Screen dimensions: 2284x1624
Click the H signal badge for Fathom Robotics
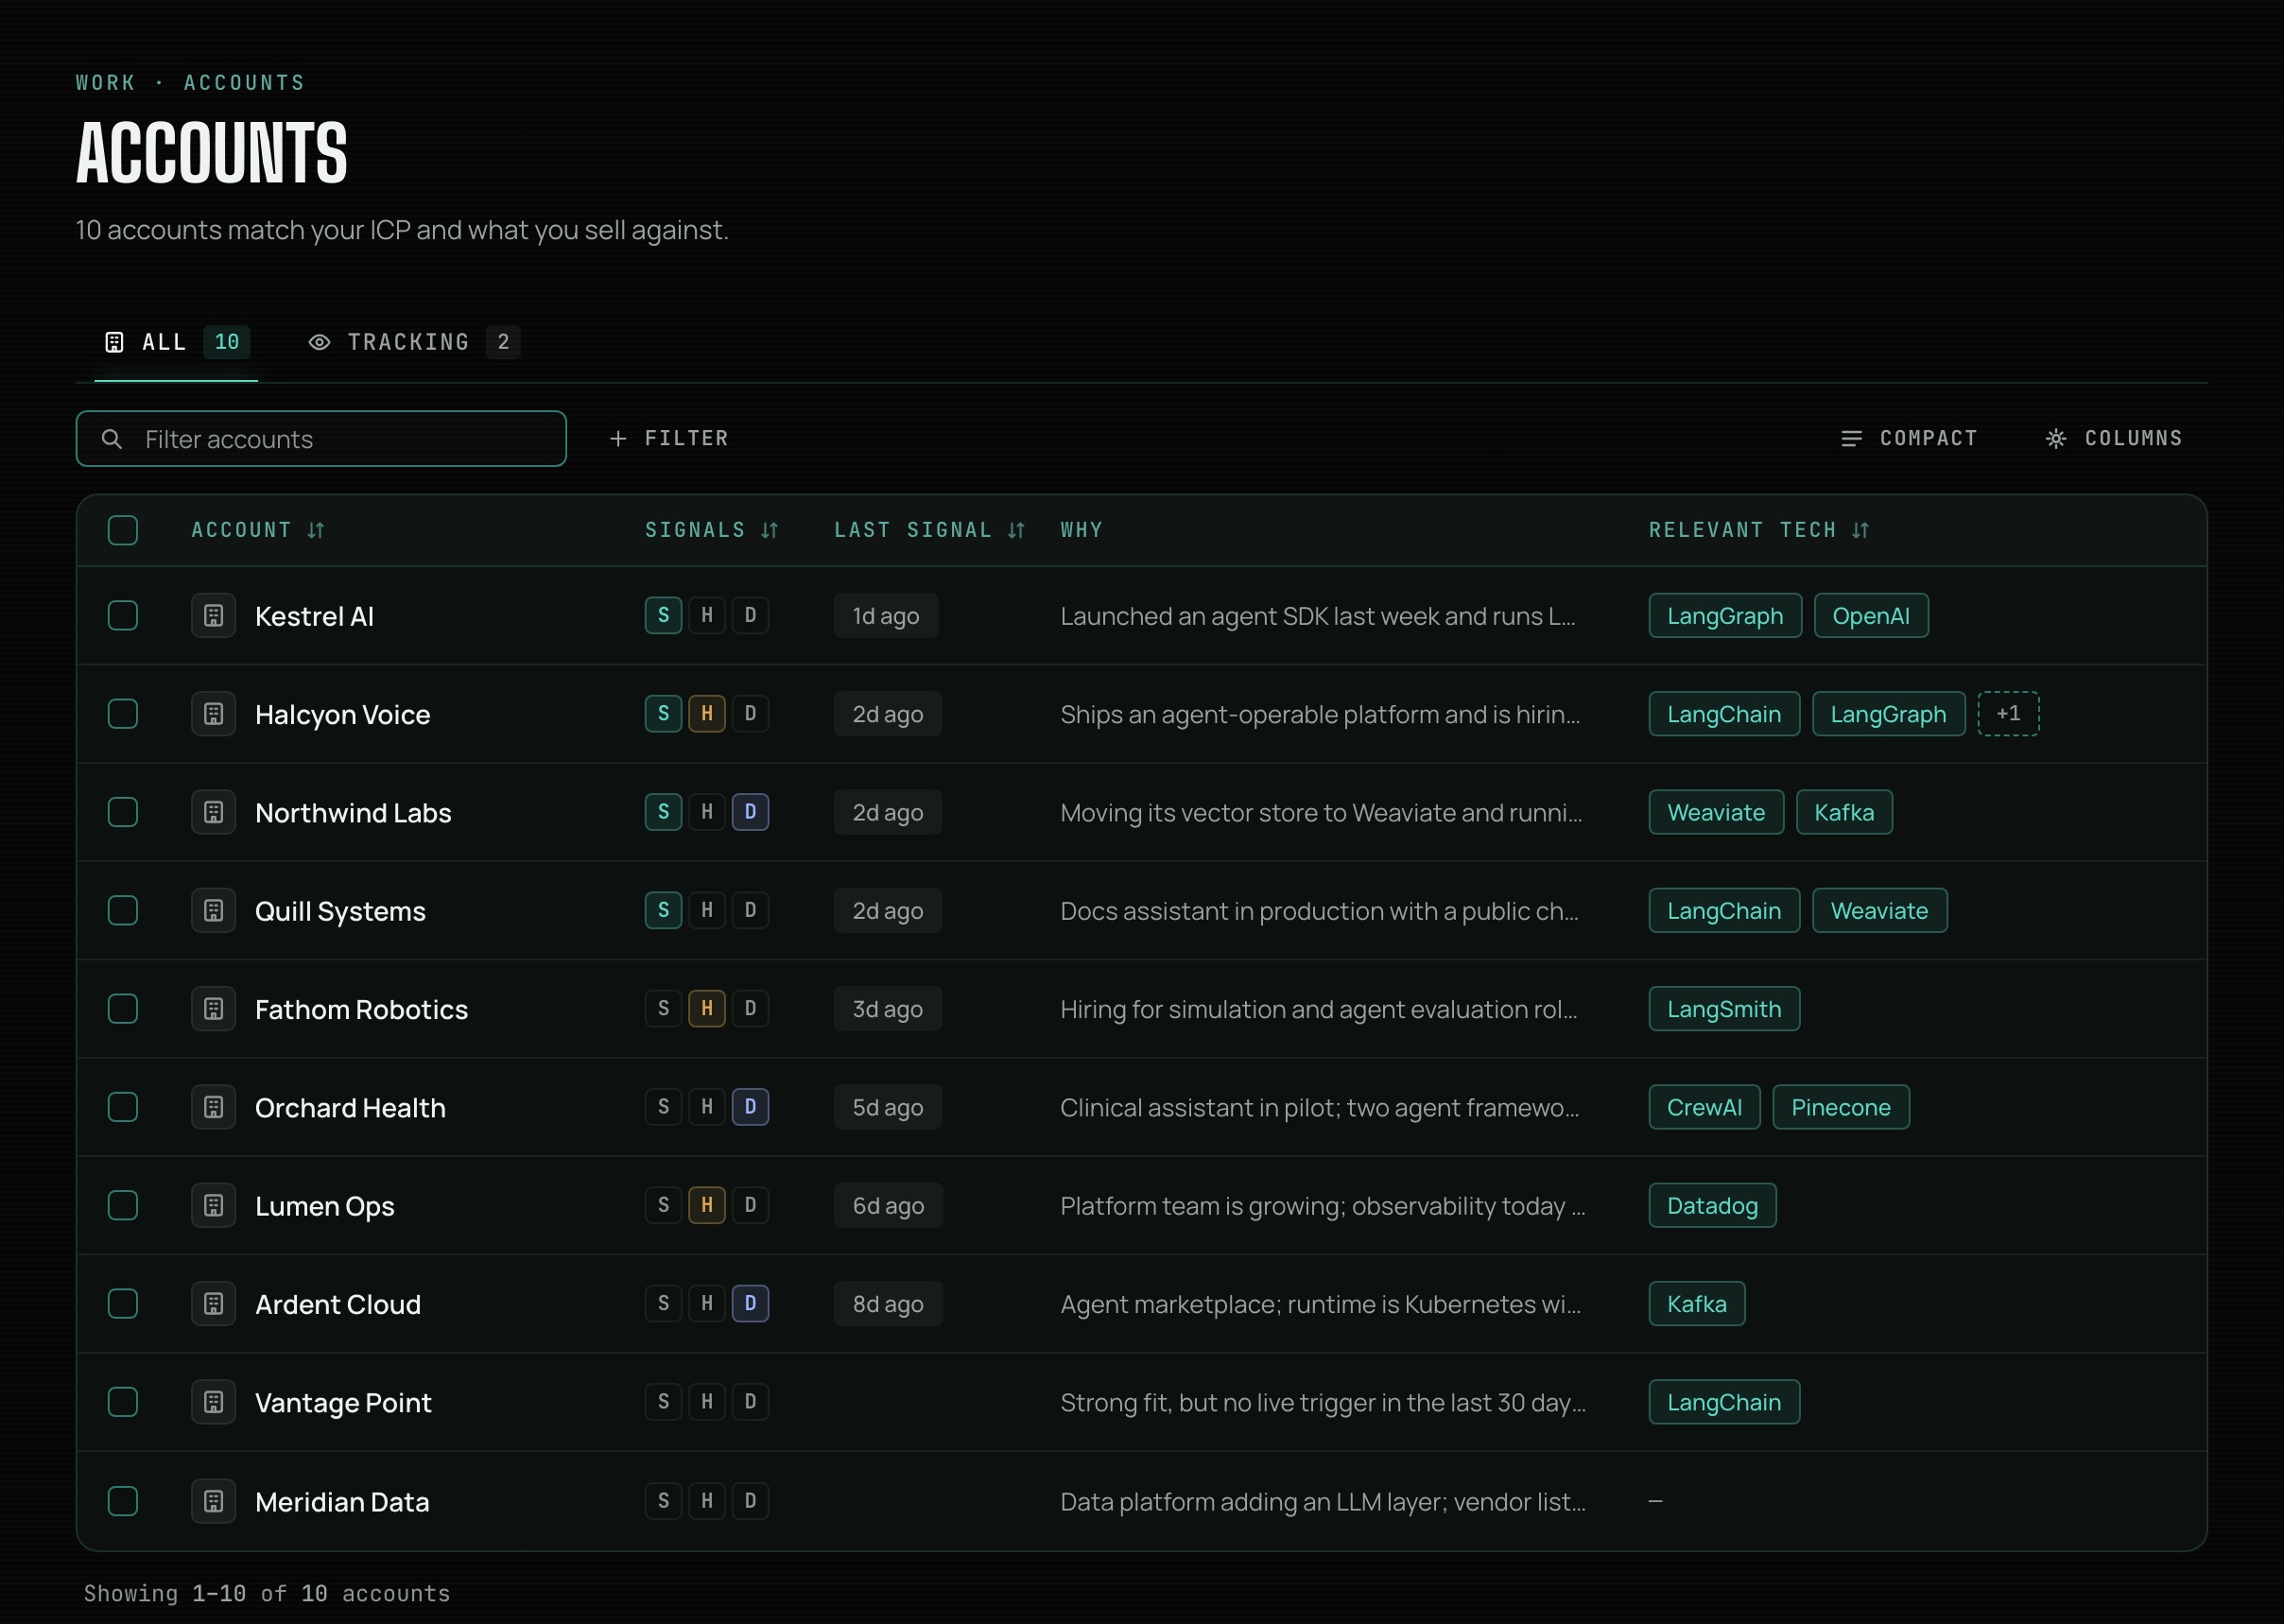point(707,1008)
